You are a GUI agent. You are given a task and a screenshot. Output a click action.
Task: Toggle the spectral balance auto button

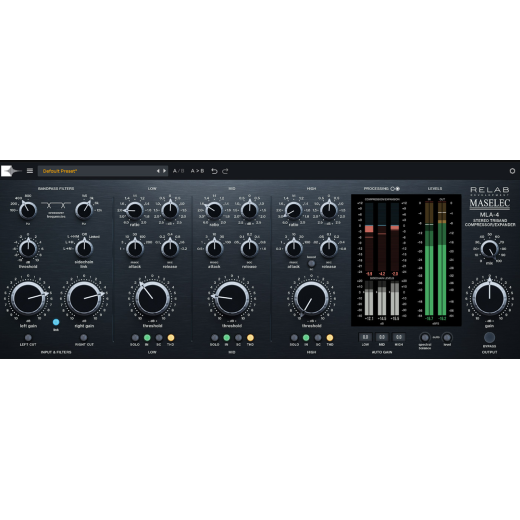425,337
